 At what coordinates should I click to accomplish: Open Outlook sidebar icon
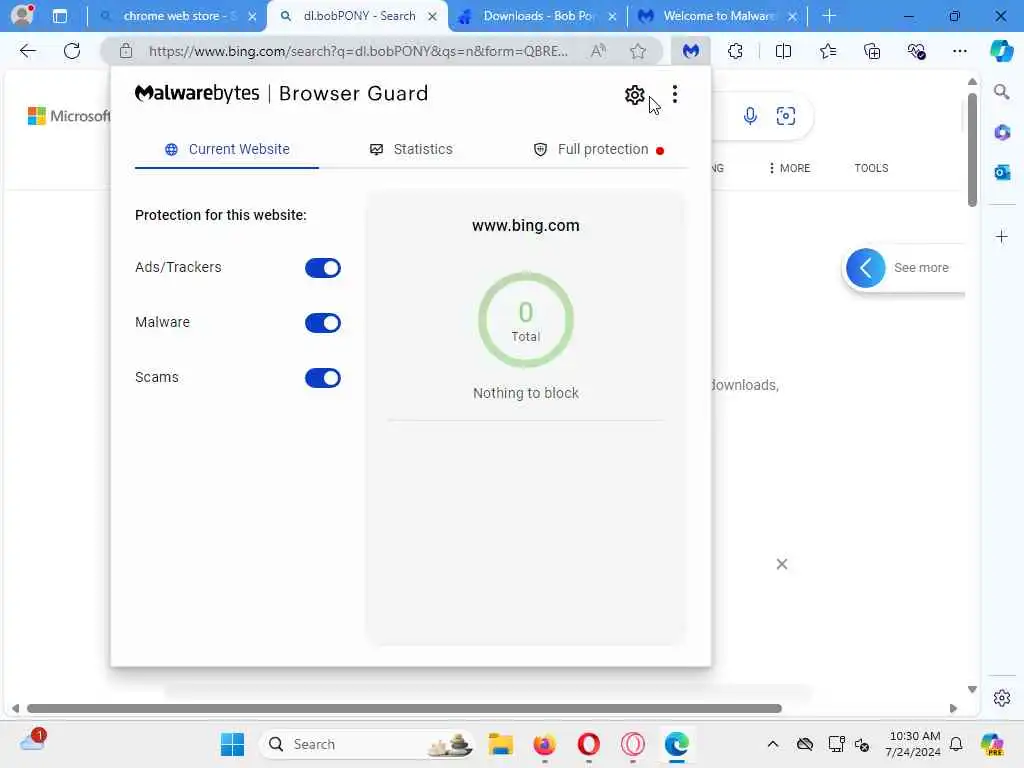1002,172
